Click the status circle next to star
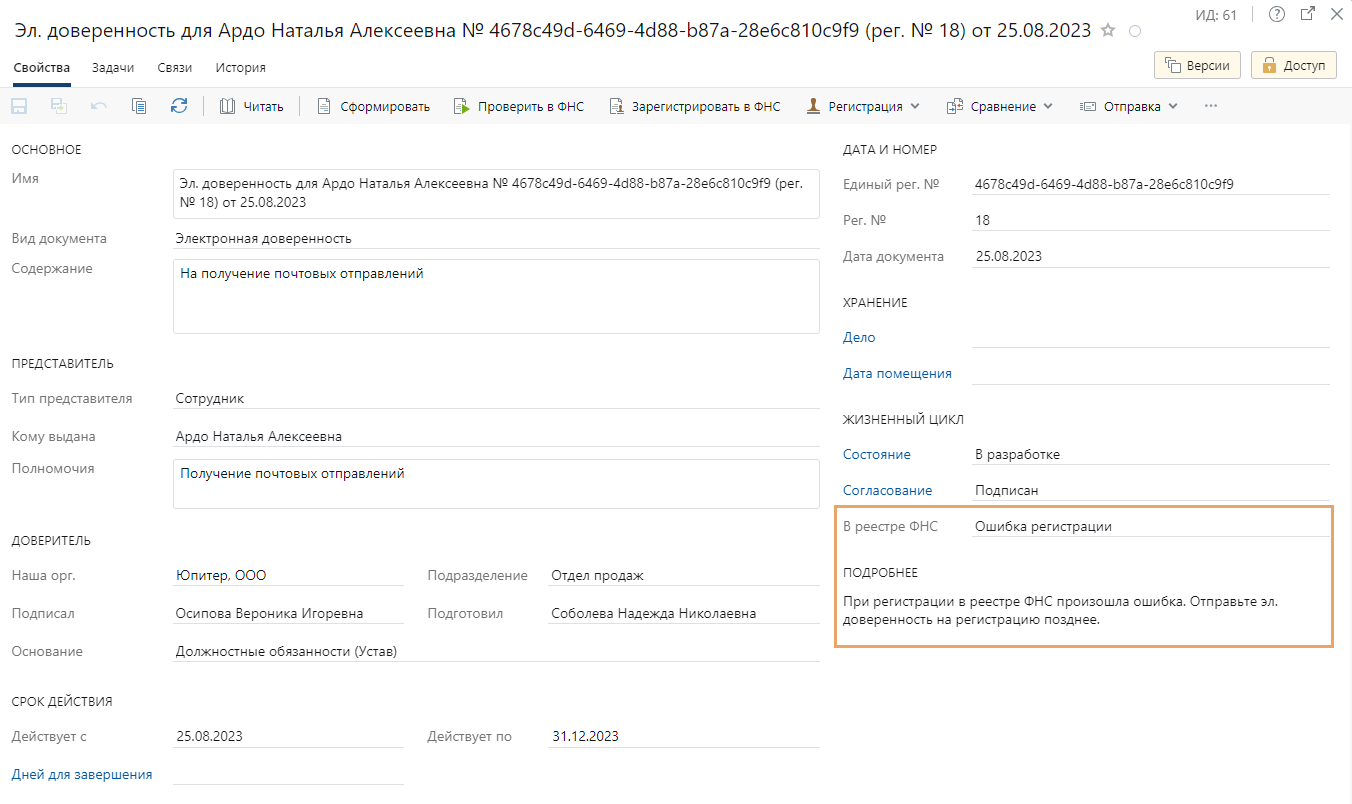The height and width of the screenshot is (804, 1352). click(1134, 32)
